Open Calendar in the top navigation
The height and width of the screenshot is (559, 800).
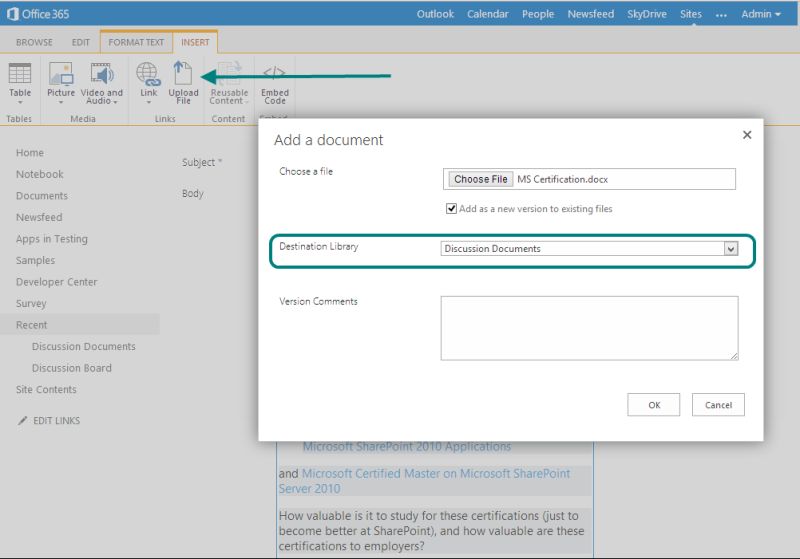[488, 14]
